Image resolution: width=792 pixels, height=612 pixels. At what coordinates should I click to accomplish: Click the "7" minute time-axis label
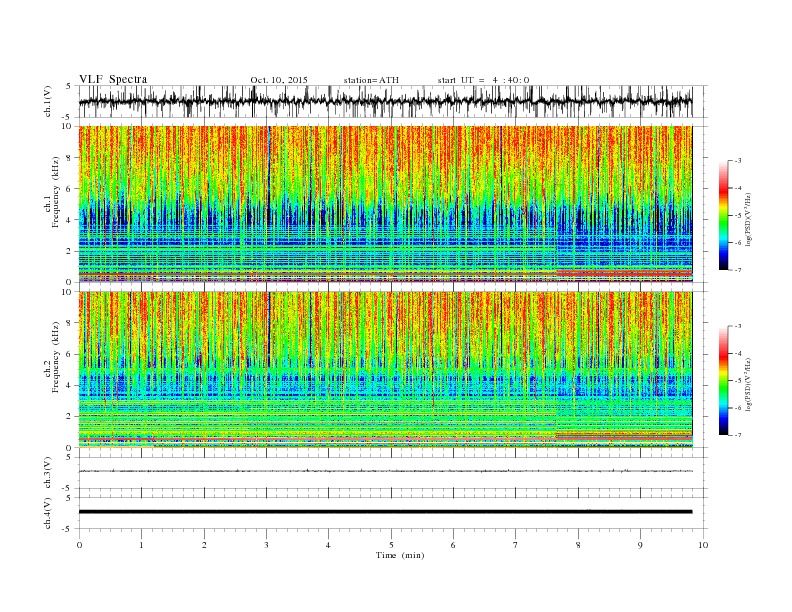click(x=516, y=545)
